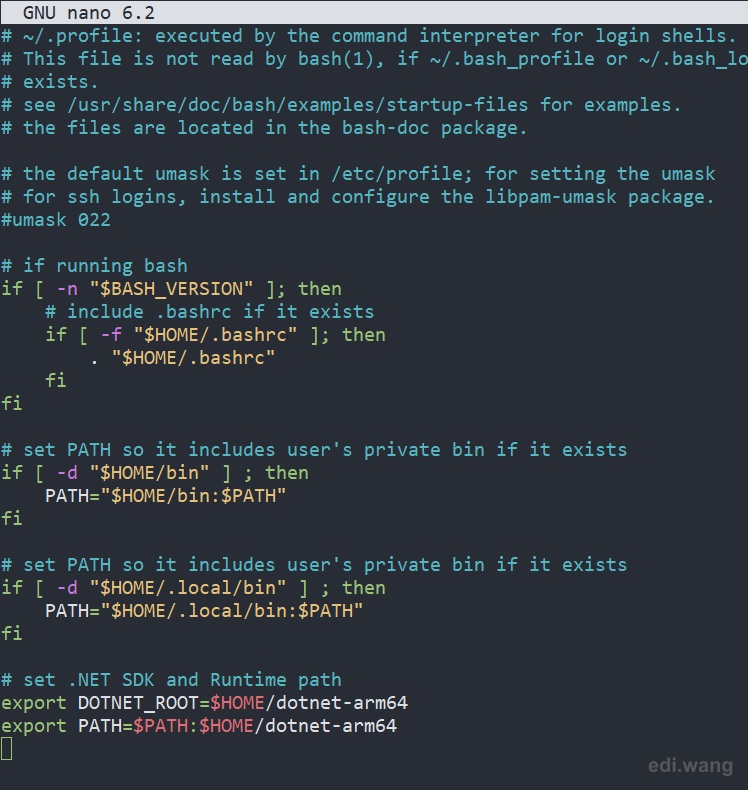The width and height of the screenshot is (748, 790).
Task: Click the $BASH_VERSION string
Action: tap(171, 289)
